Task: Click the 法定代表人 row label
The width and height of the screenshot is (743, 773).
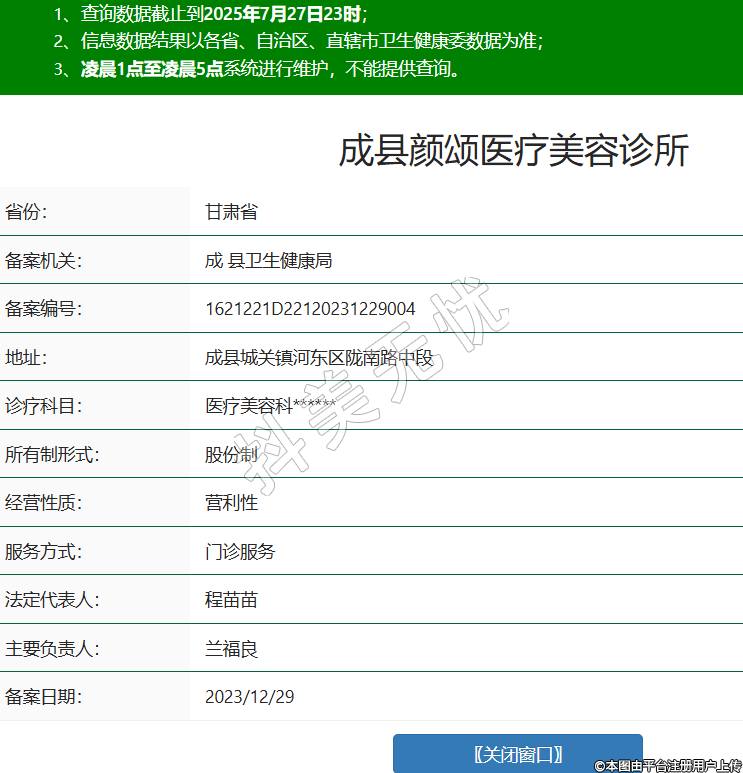Action: click(52, 600)
